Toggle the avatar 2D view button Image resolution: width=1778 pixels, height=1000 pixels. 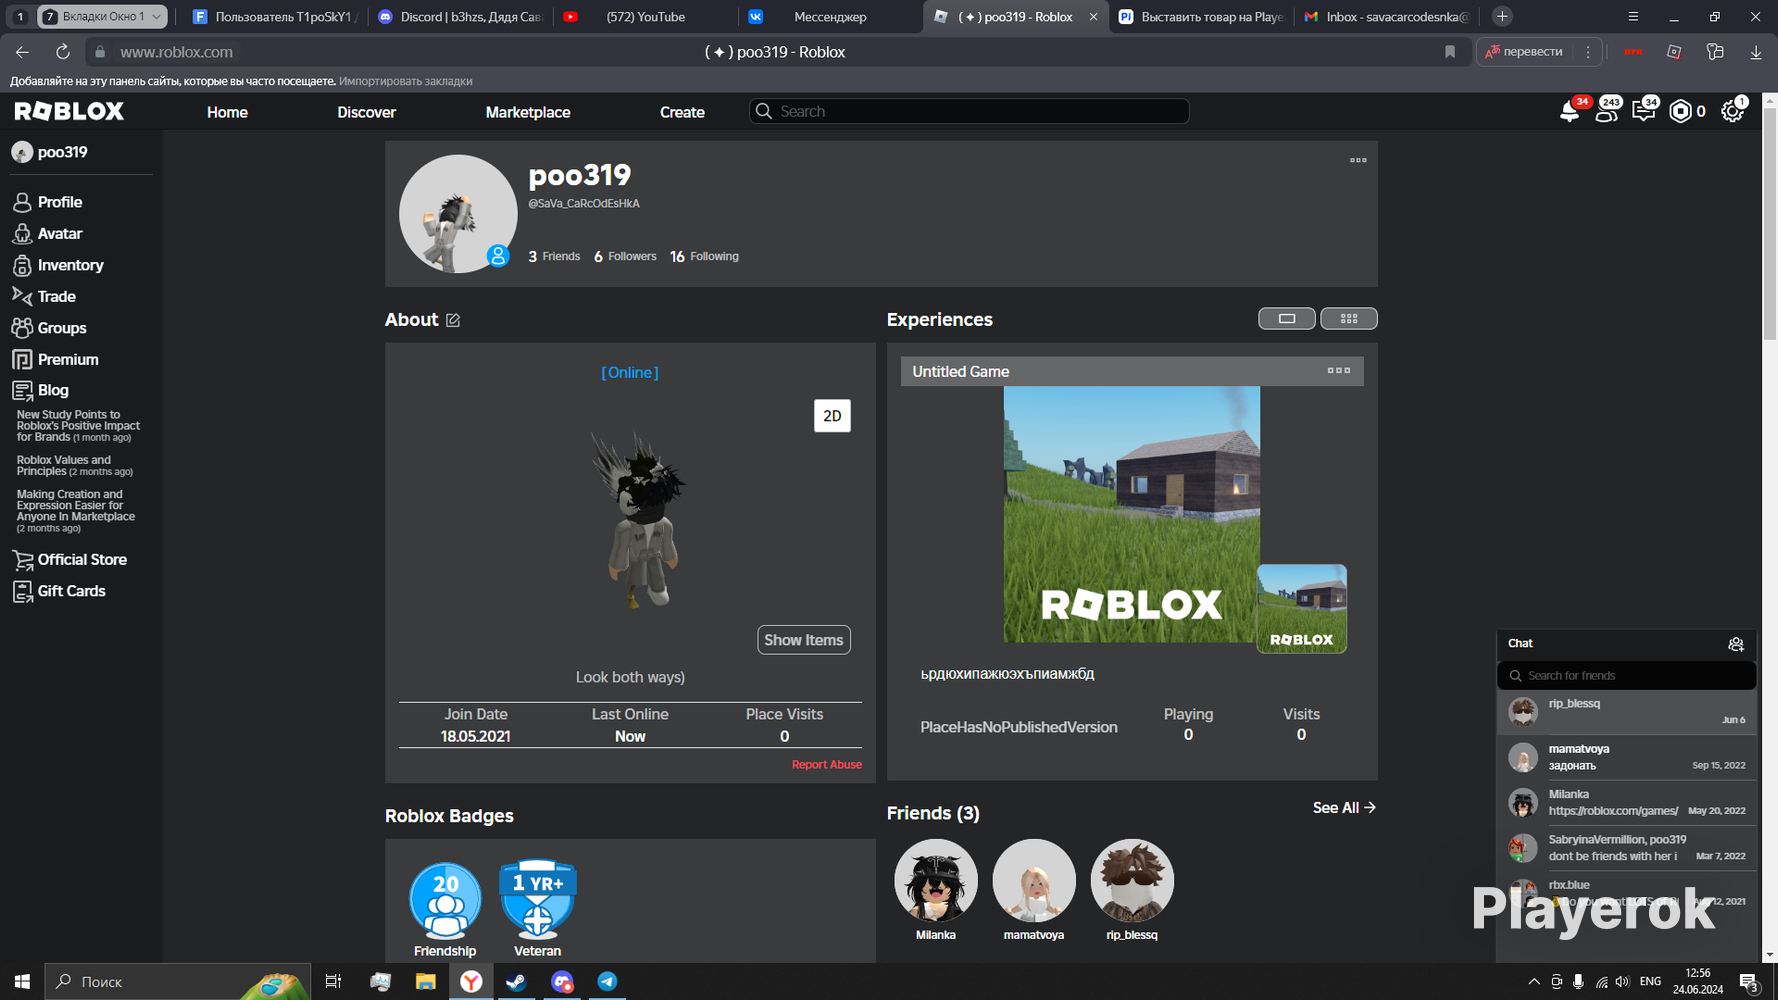832,416
